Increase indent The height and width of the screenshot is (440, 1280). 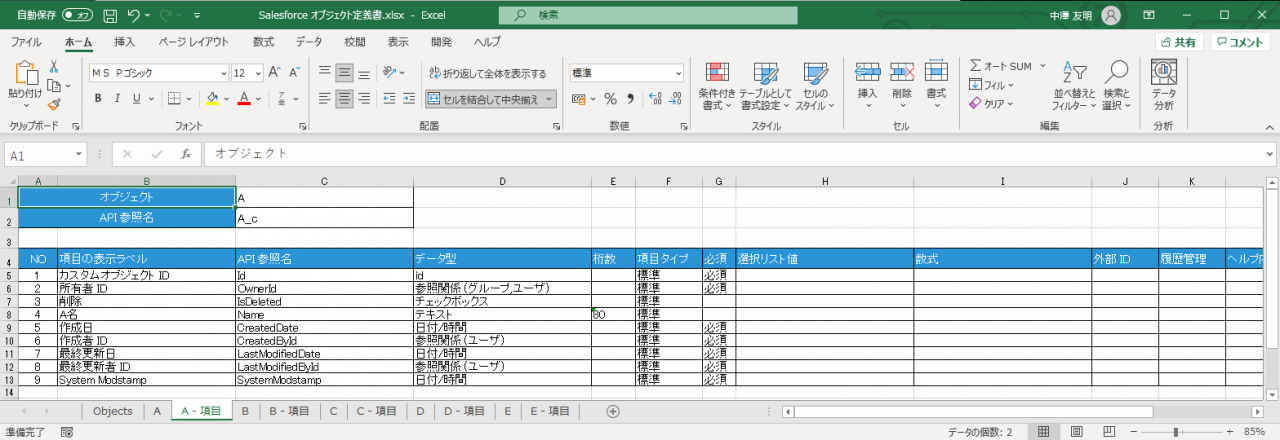point(408,98)
